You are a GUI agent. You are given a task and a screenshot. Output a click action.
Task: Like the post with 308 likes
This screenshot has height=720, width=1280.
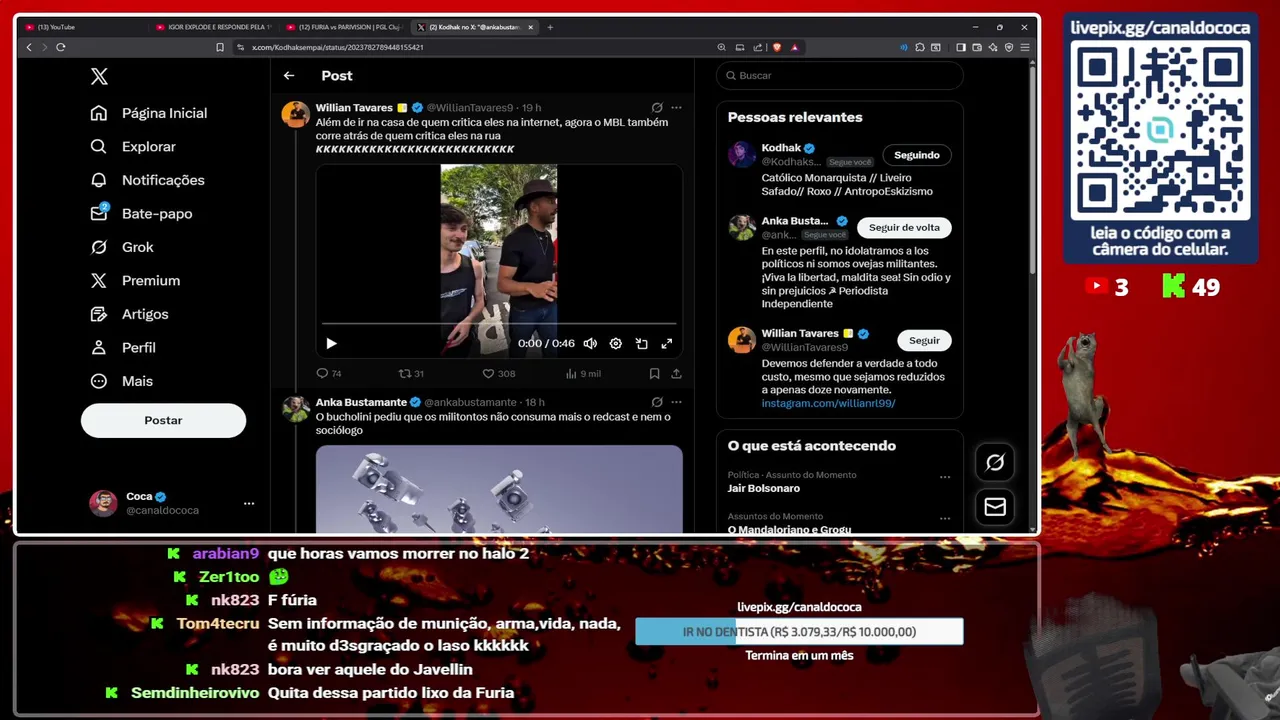[x=499, y=373]
